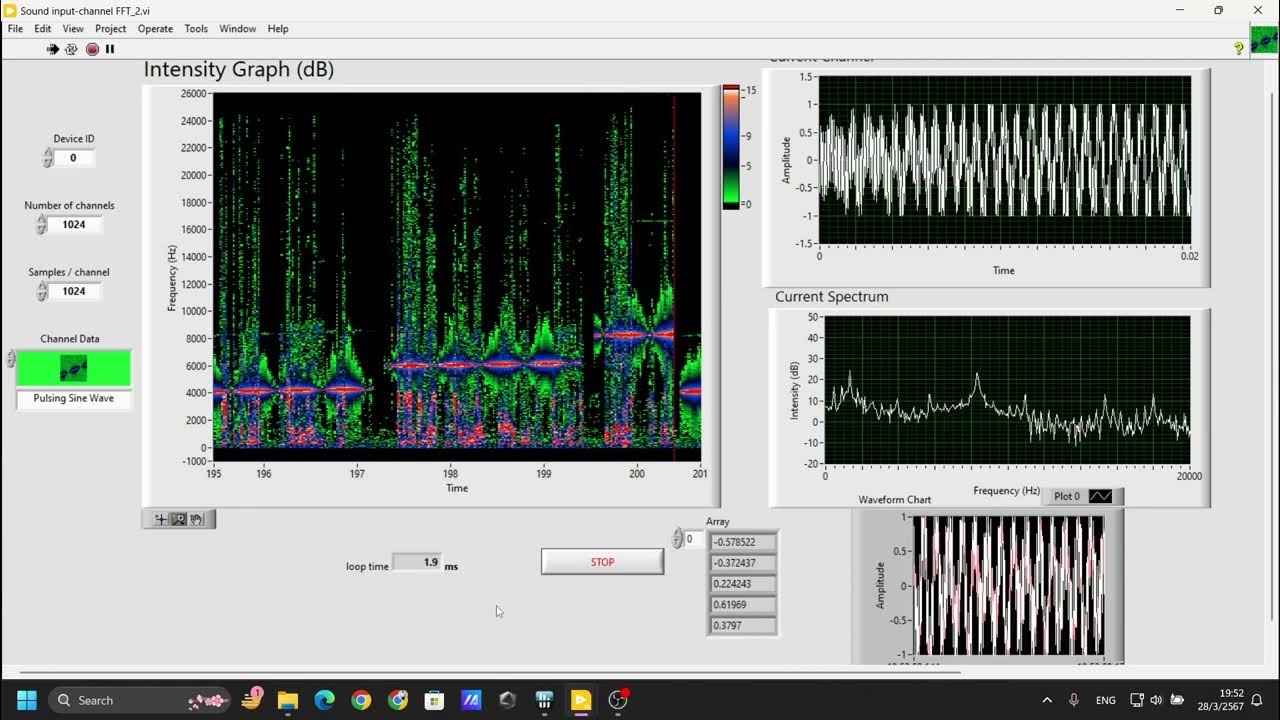This screenshot has width=1280, height=720.
Task: Click the microphone tray icon
Action: [1074, 700]
